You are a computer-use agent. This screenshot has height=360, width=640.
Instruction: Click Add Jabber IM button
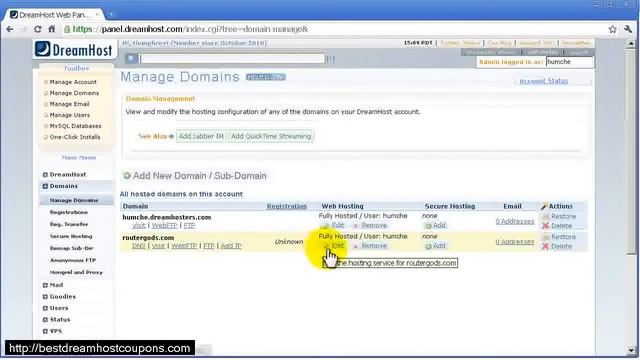click(x=201, y=136)
